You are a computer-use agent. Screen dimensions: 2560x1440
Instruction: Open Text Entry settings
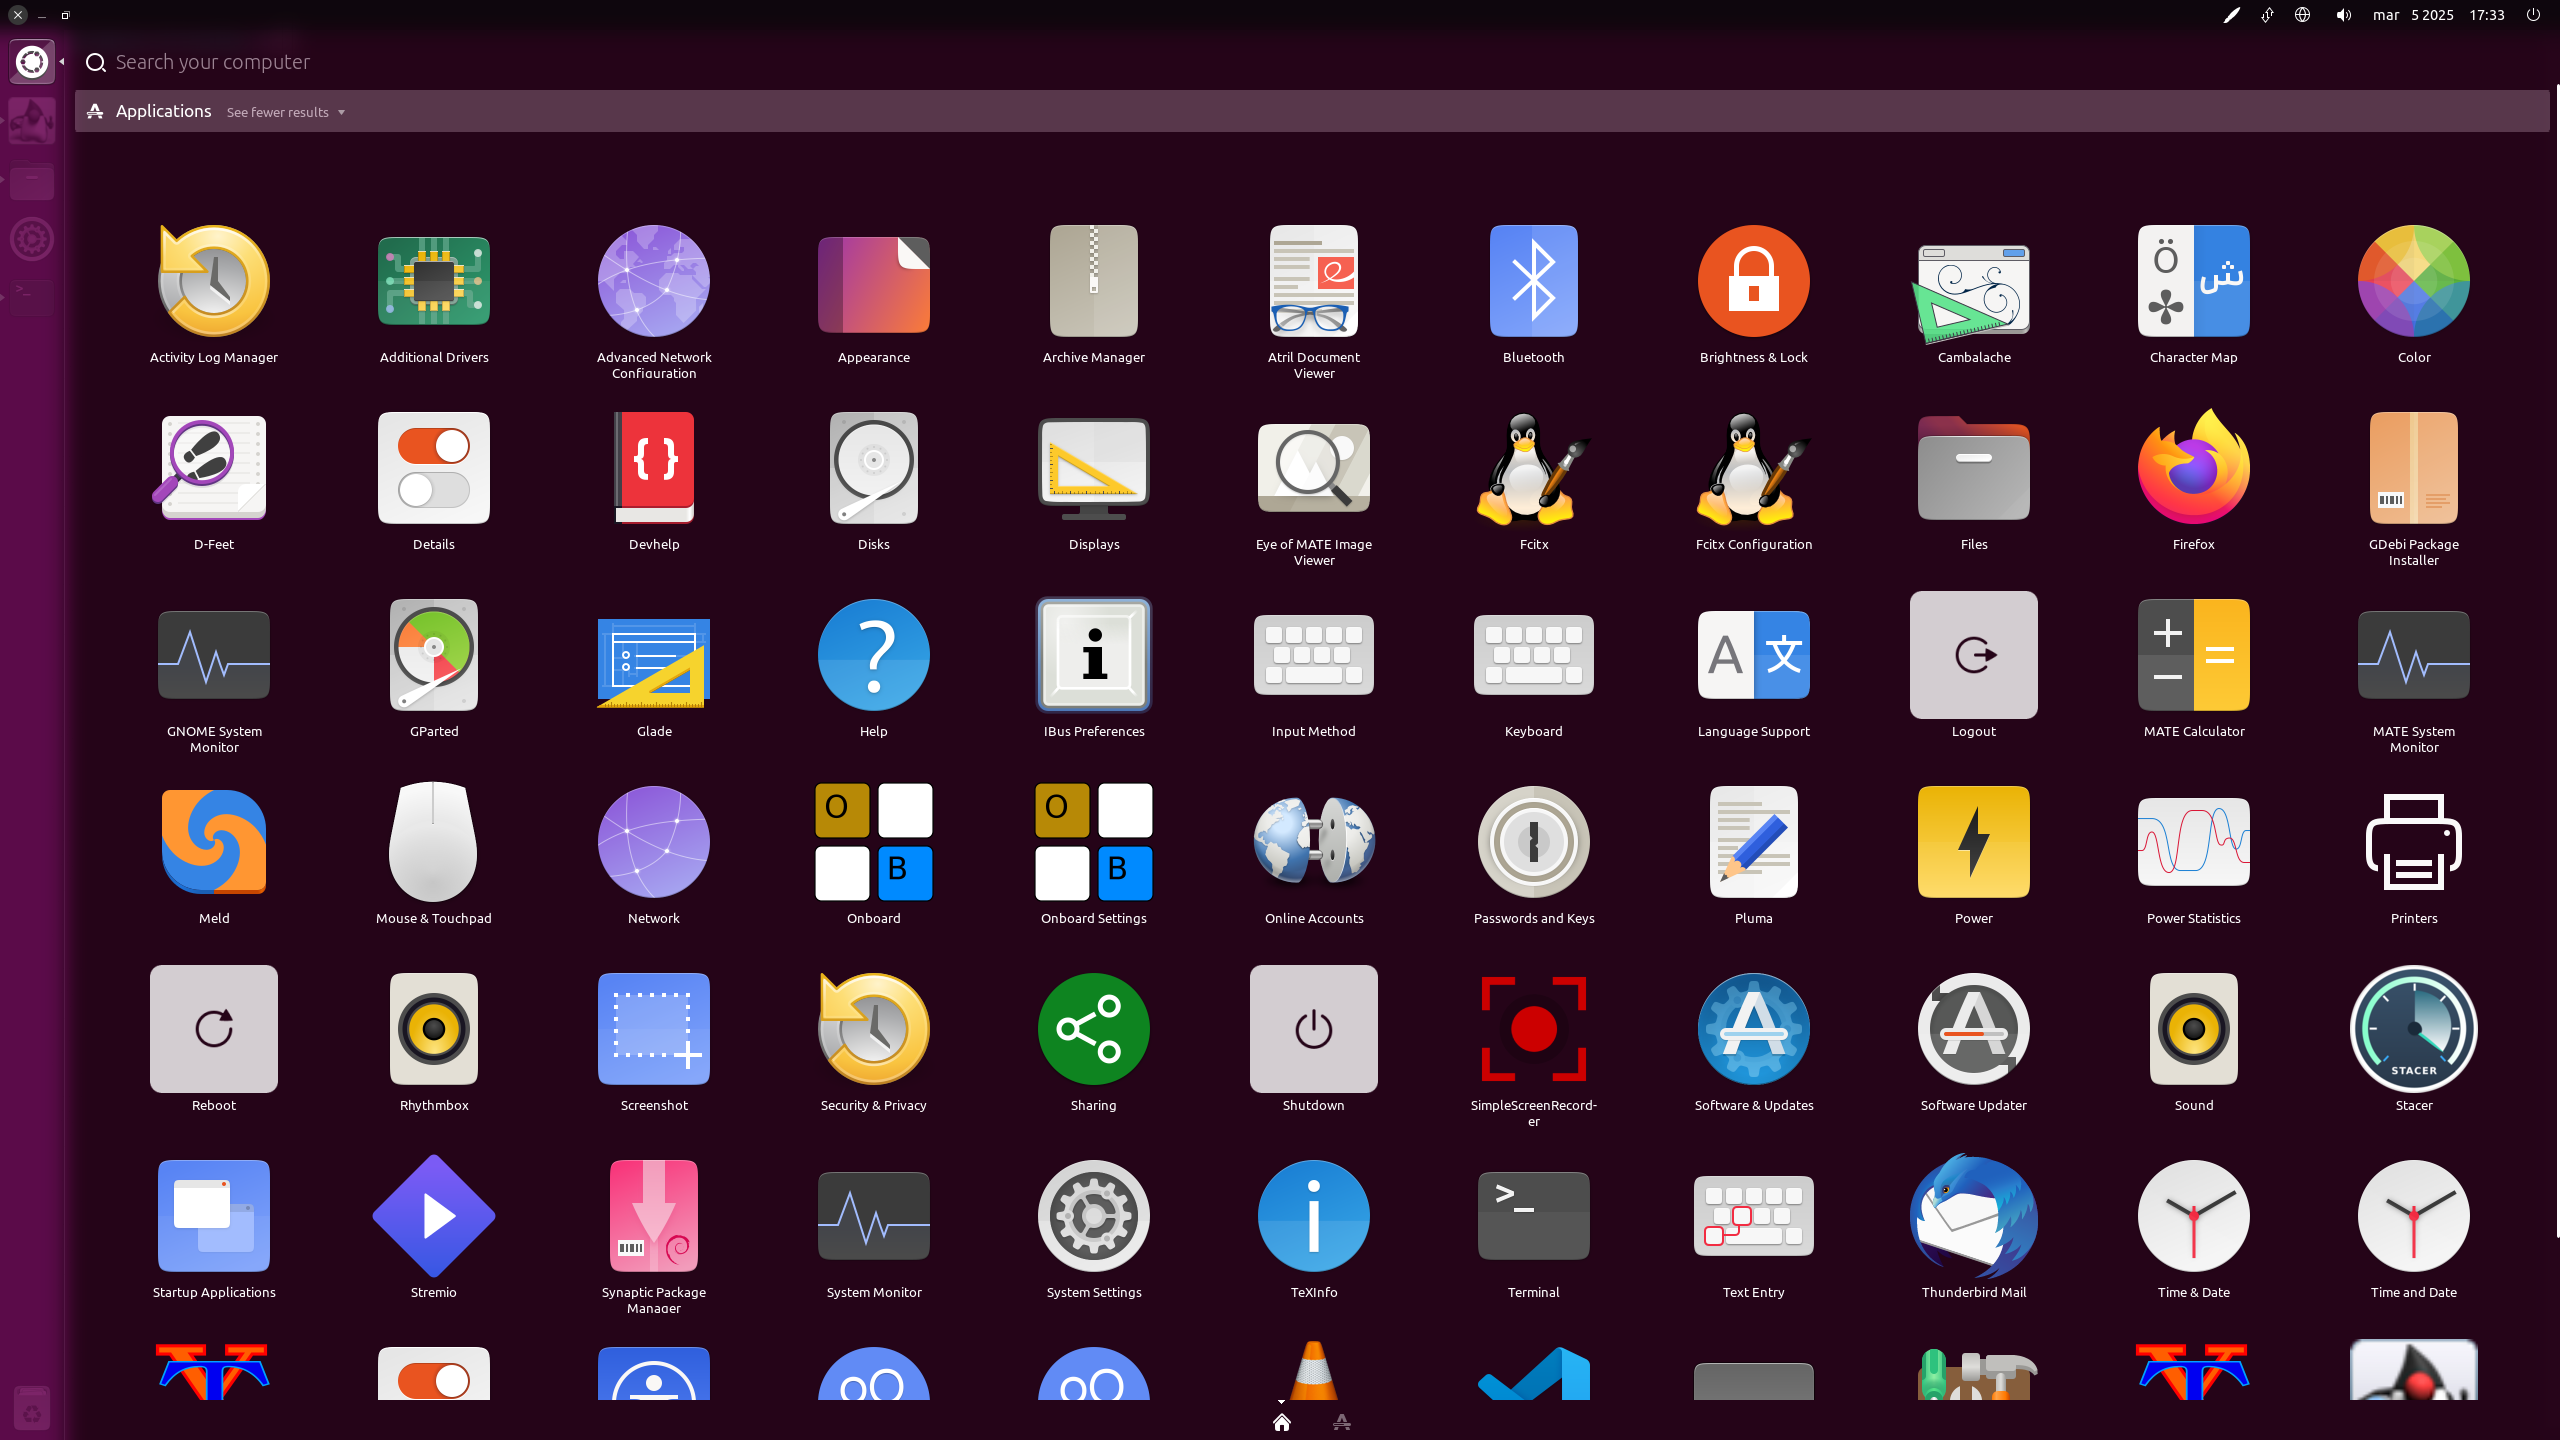[1753, 1216]
